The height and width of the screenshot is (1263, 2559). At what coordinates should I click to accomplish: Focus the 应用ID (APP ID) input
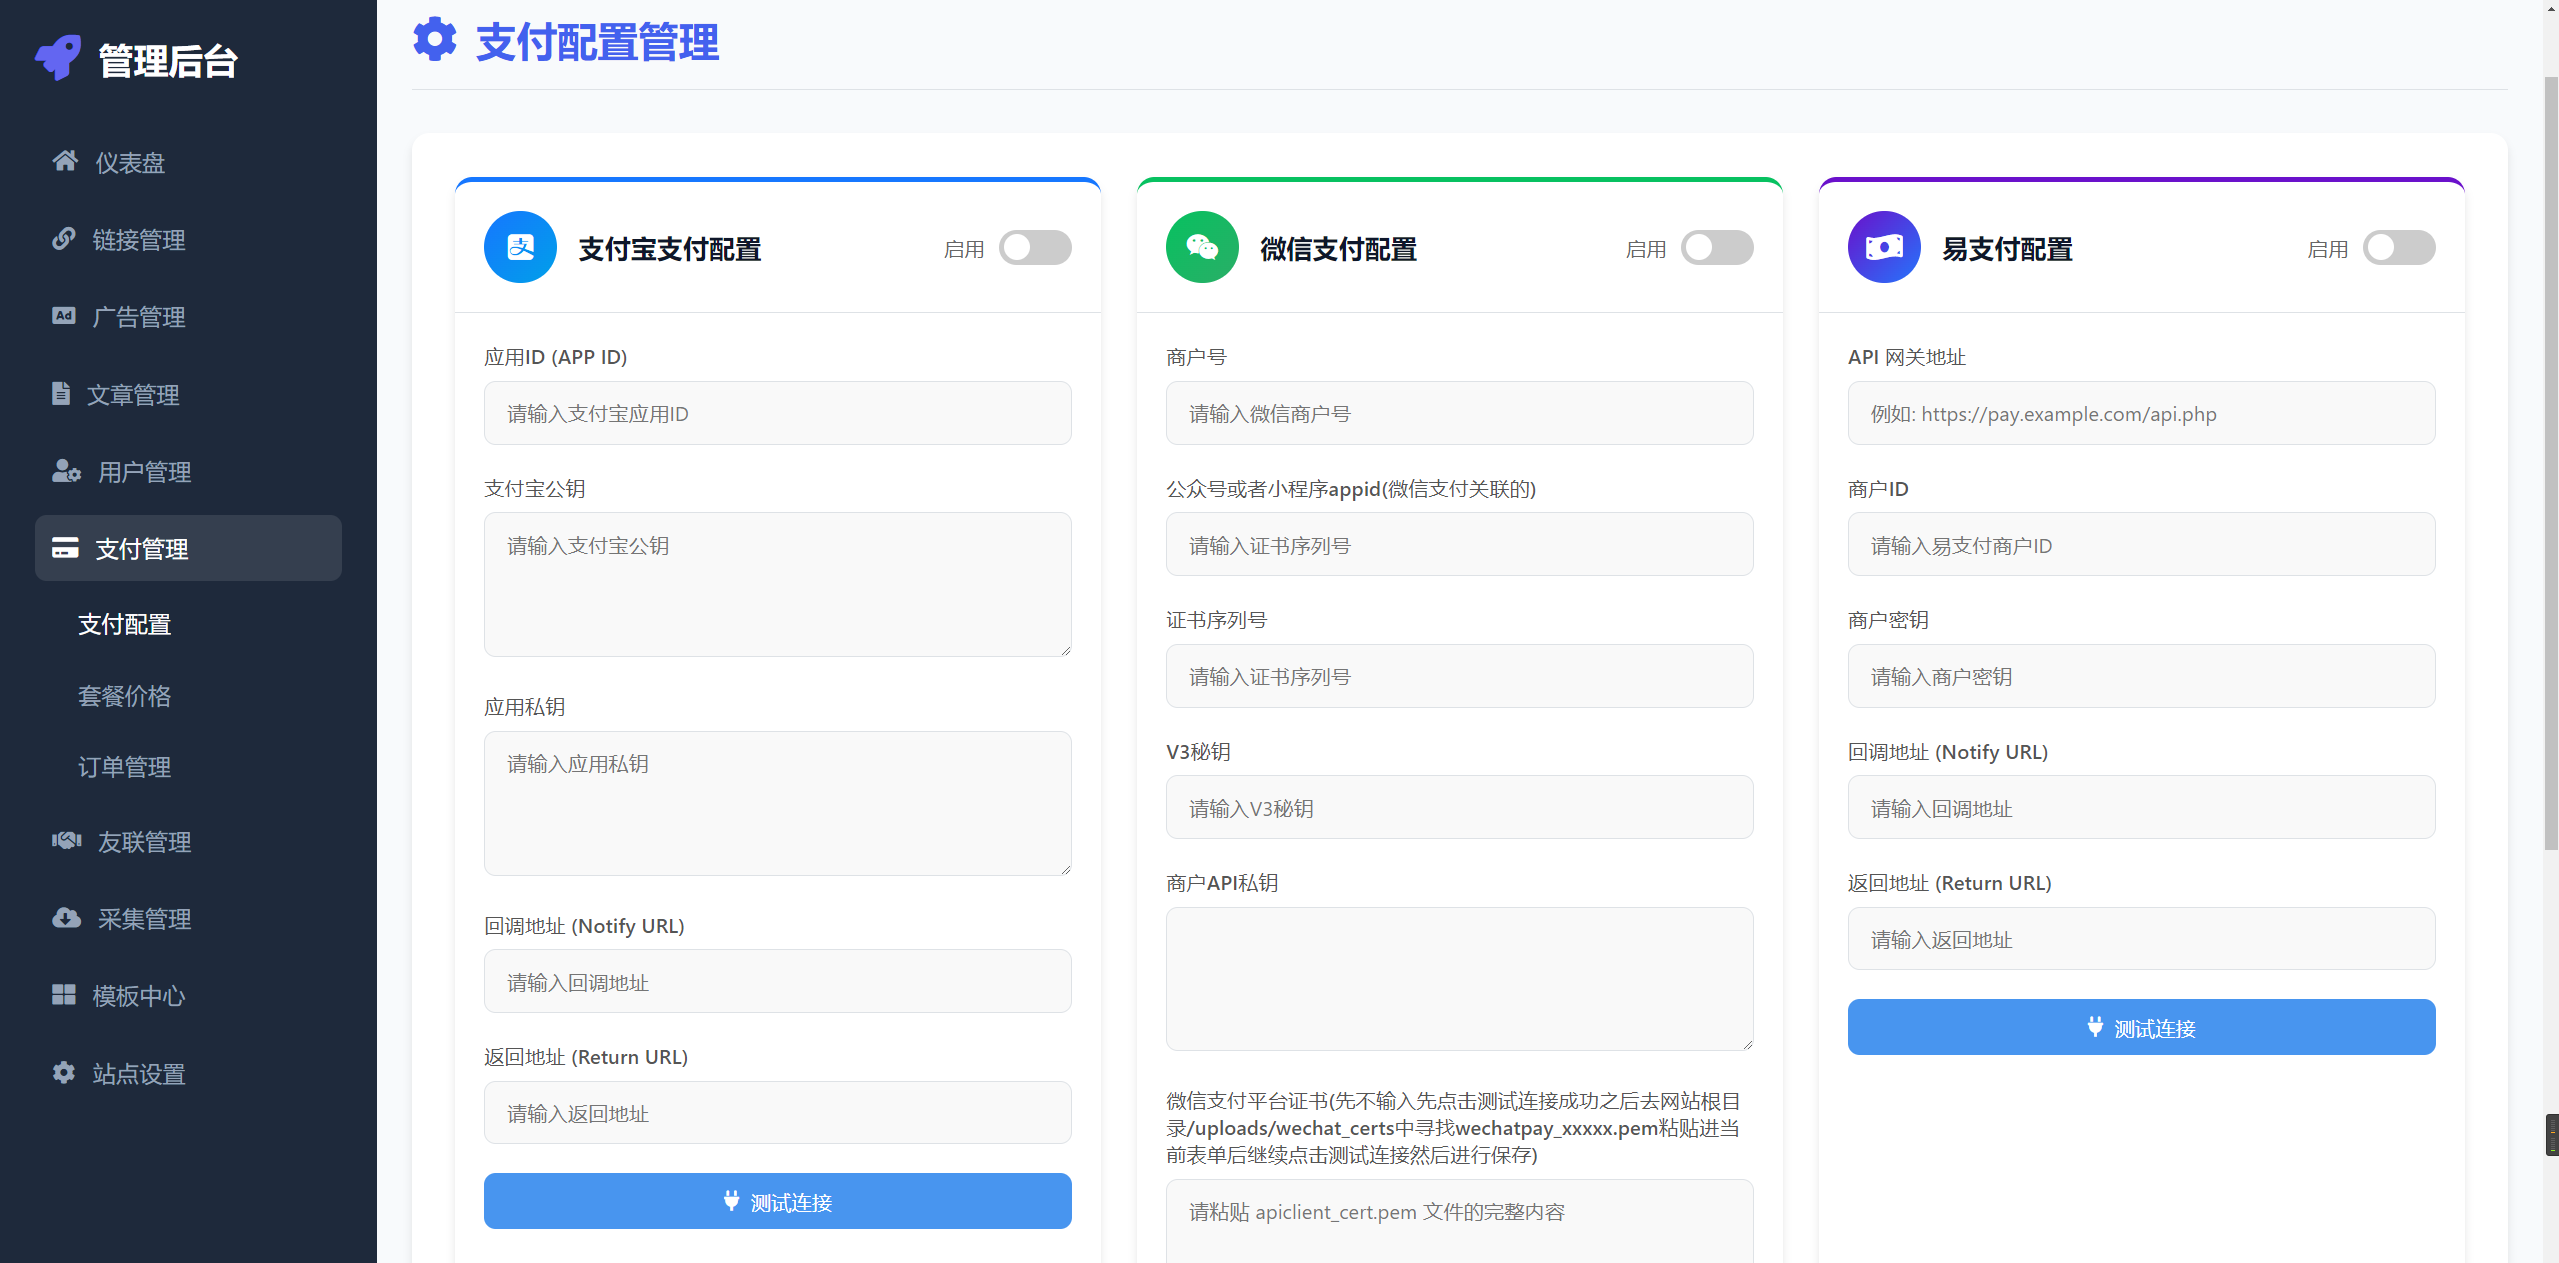tap(778, 413)
